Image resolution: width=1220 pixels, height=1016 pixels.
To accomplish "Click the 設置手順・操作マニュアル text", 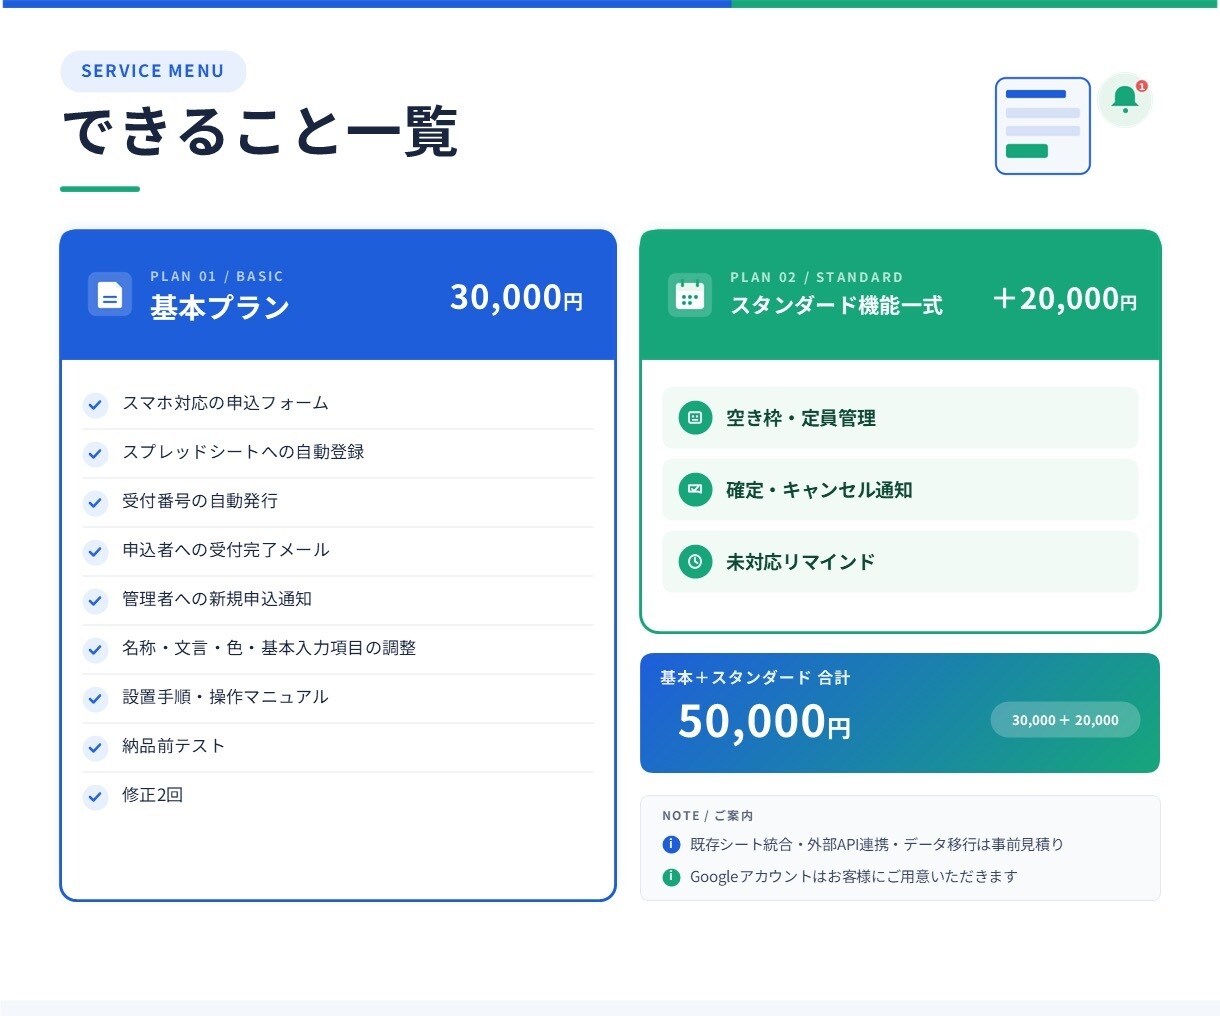I will 225,697.
